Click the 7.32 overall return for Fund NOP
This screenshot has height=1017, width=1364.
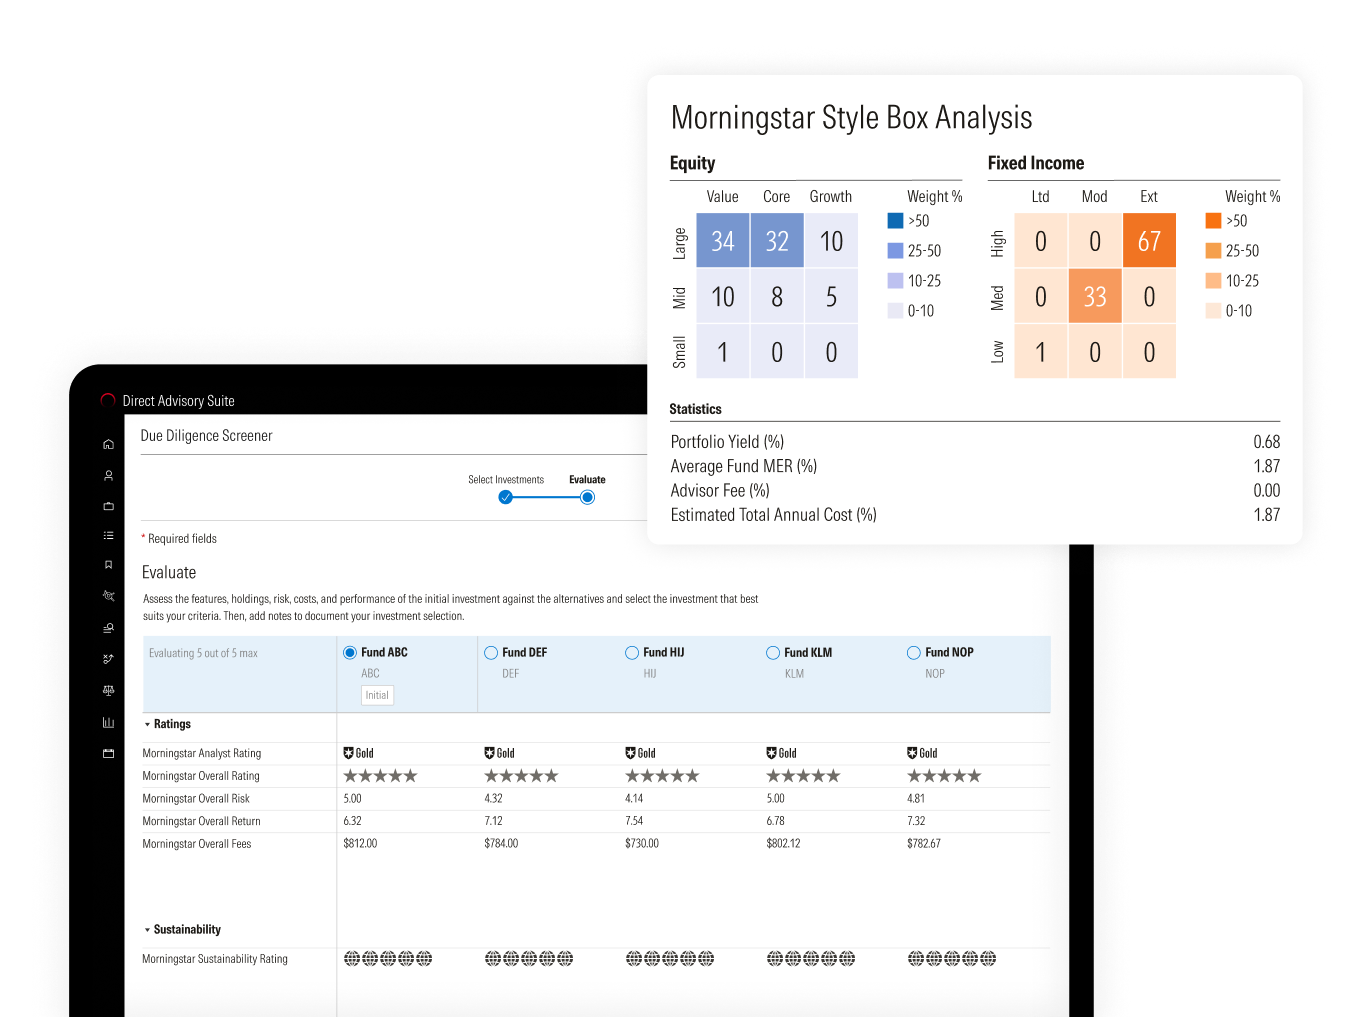(916, 821)
